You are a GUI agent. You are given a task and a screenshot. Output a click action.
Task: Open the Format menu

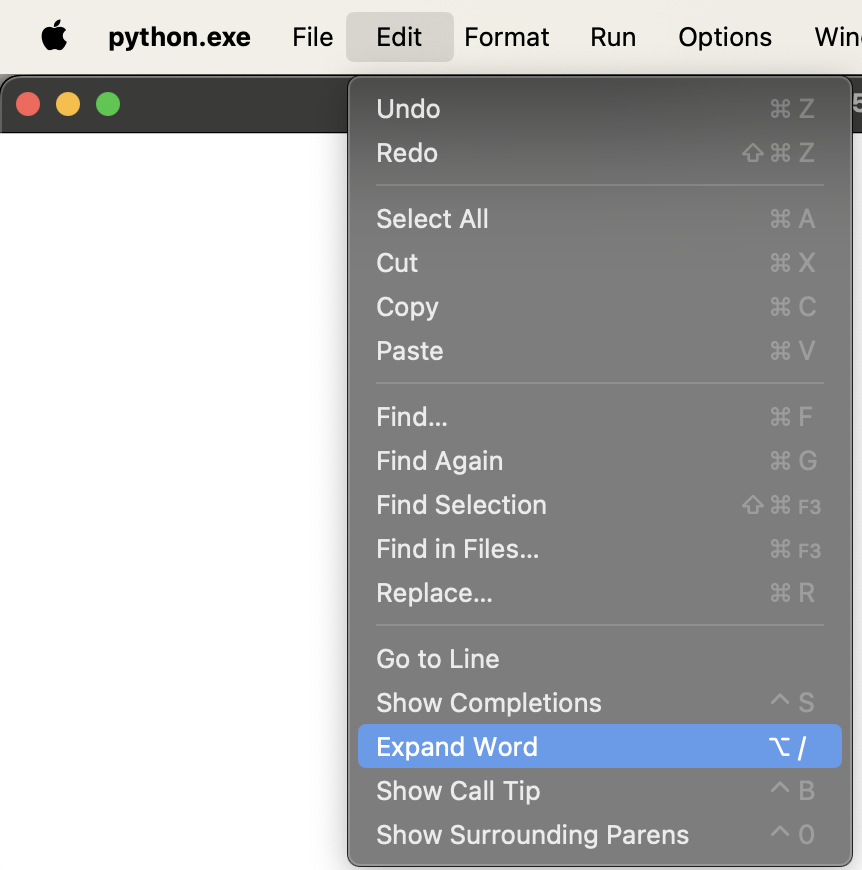[x=507, y=37]
